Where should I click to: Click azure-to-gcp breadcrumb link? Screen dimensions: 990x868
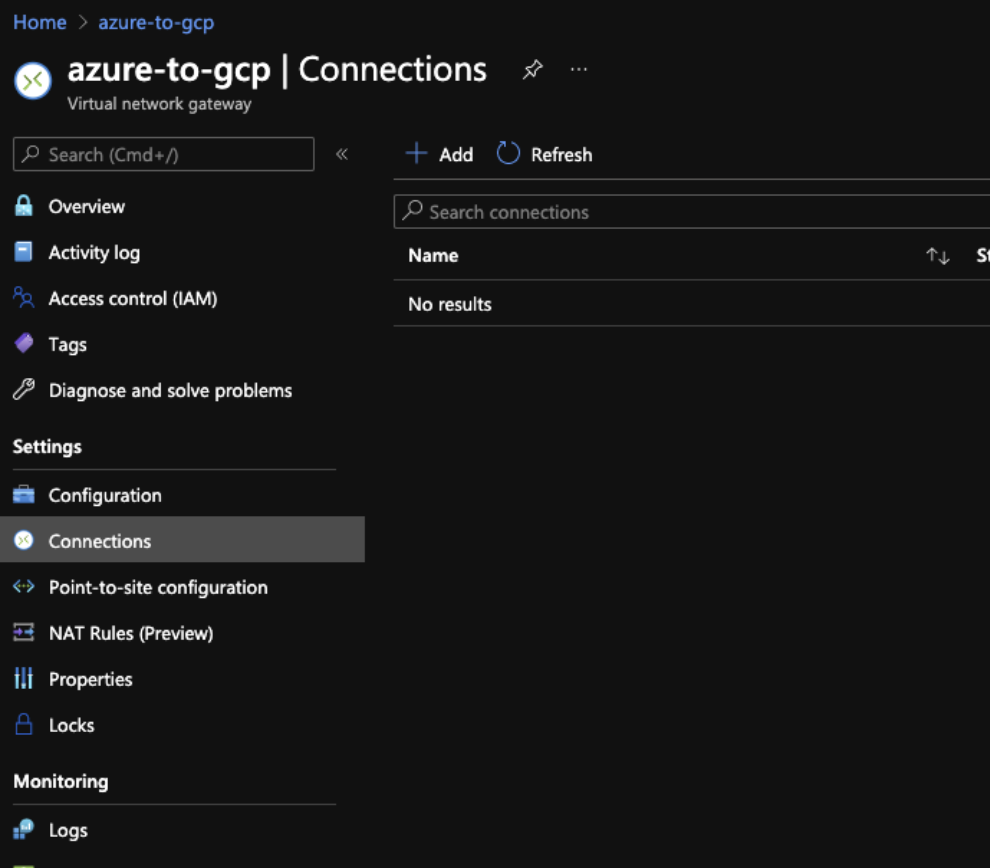[156, 22]
